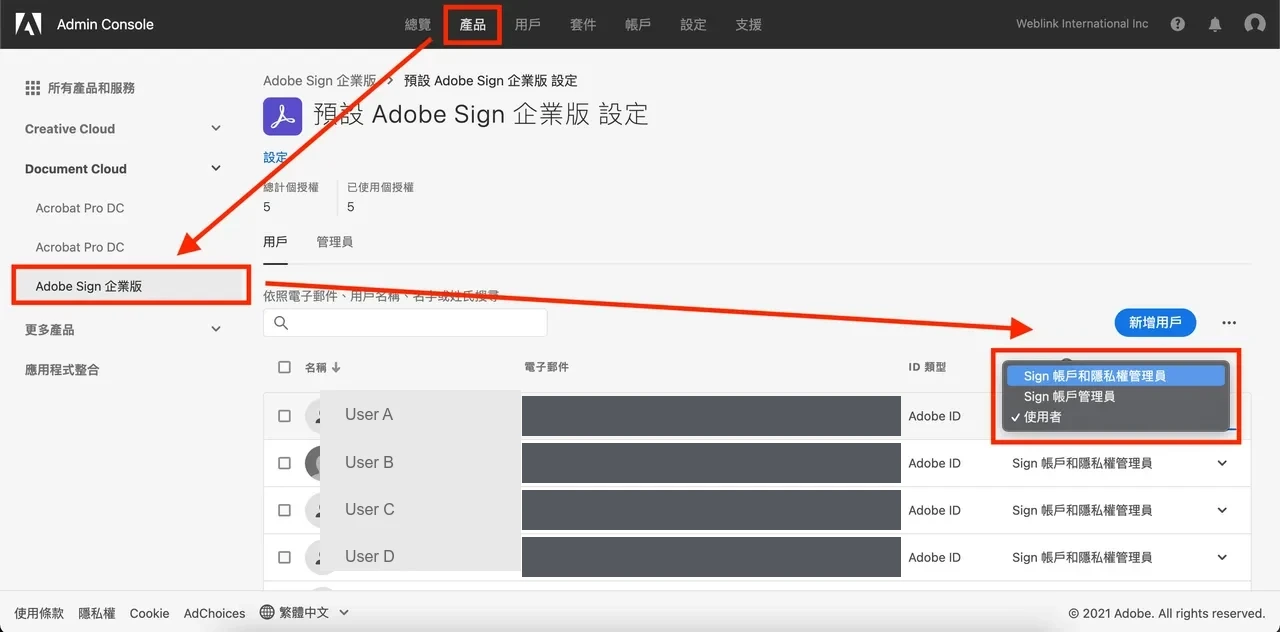This screenshot has width=1280, height=632.
Task: Click the search magnifier icon
Action: [281, 323]
